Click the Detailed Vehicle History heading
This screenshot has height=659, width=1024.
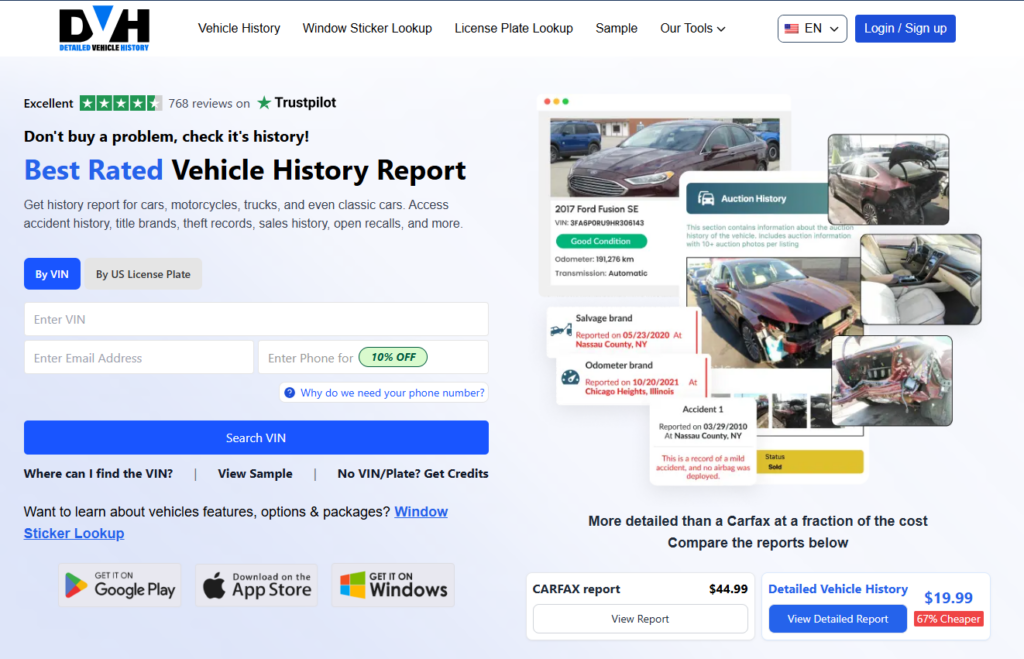tap(838, 589)
